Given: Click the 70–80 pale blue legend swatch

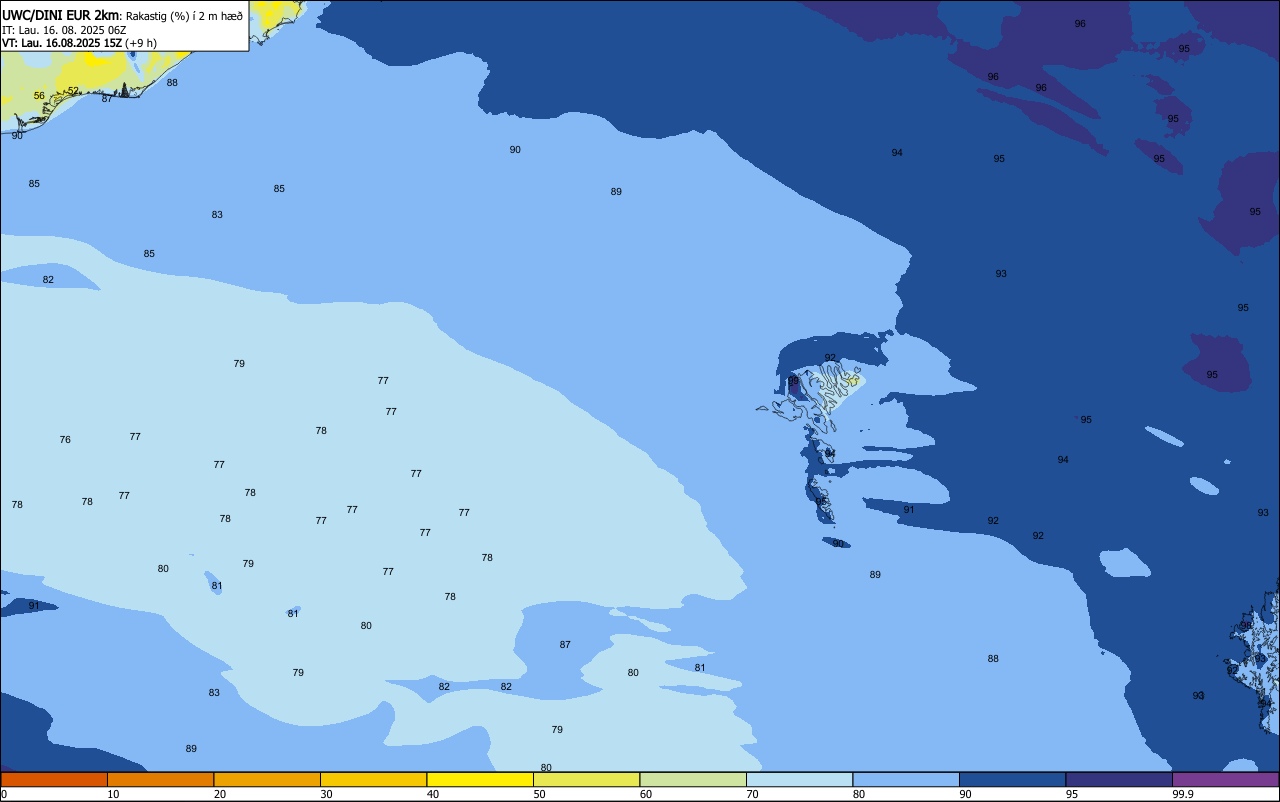Looking at the screenshot, I should tap(799, 780).
